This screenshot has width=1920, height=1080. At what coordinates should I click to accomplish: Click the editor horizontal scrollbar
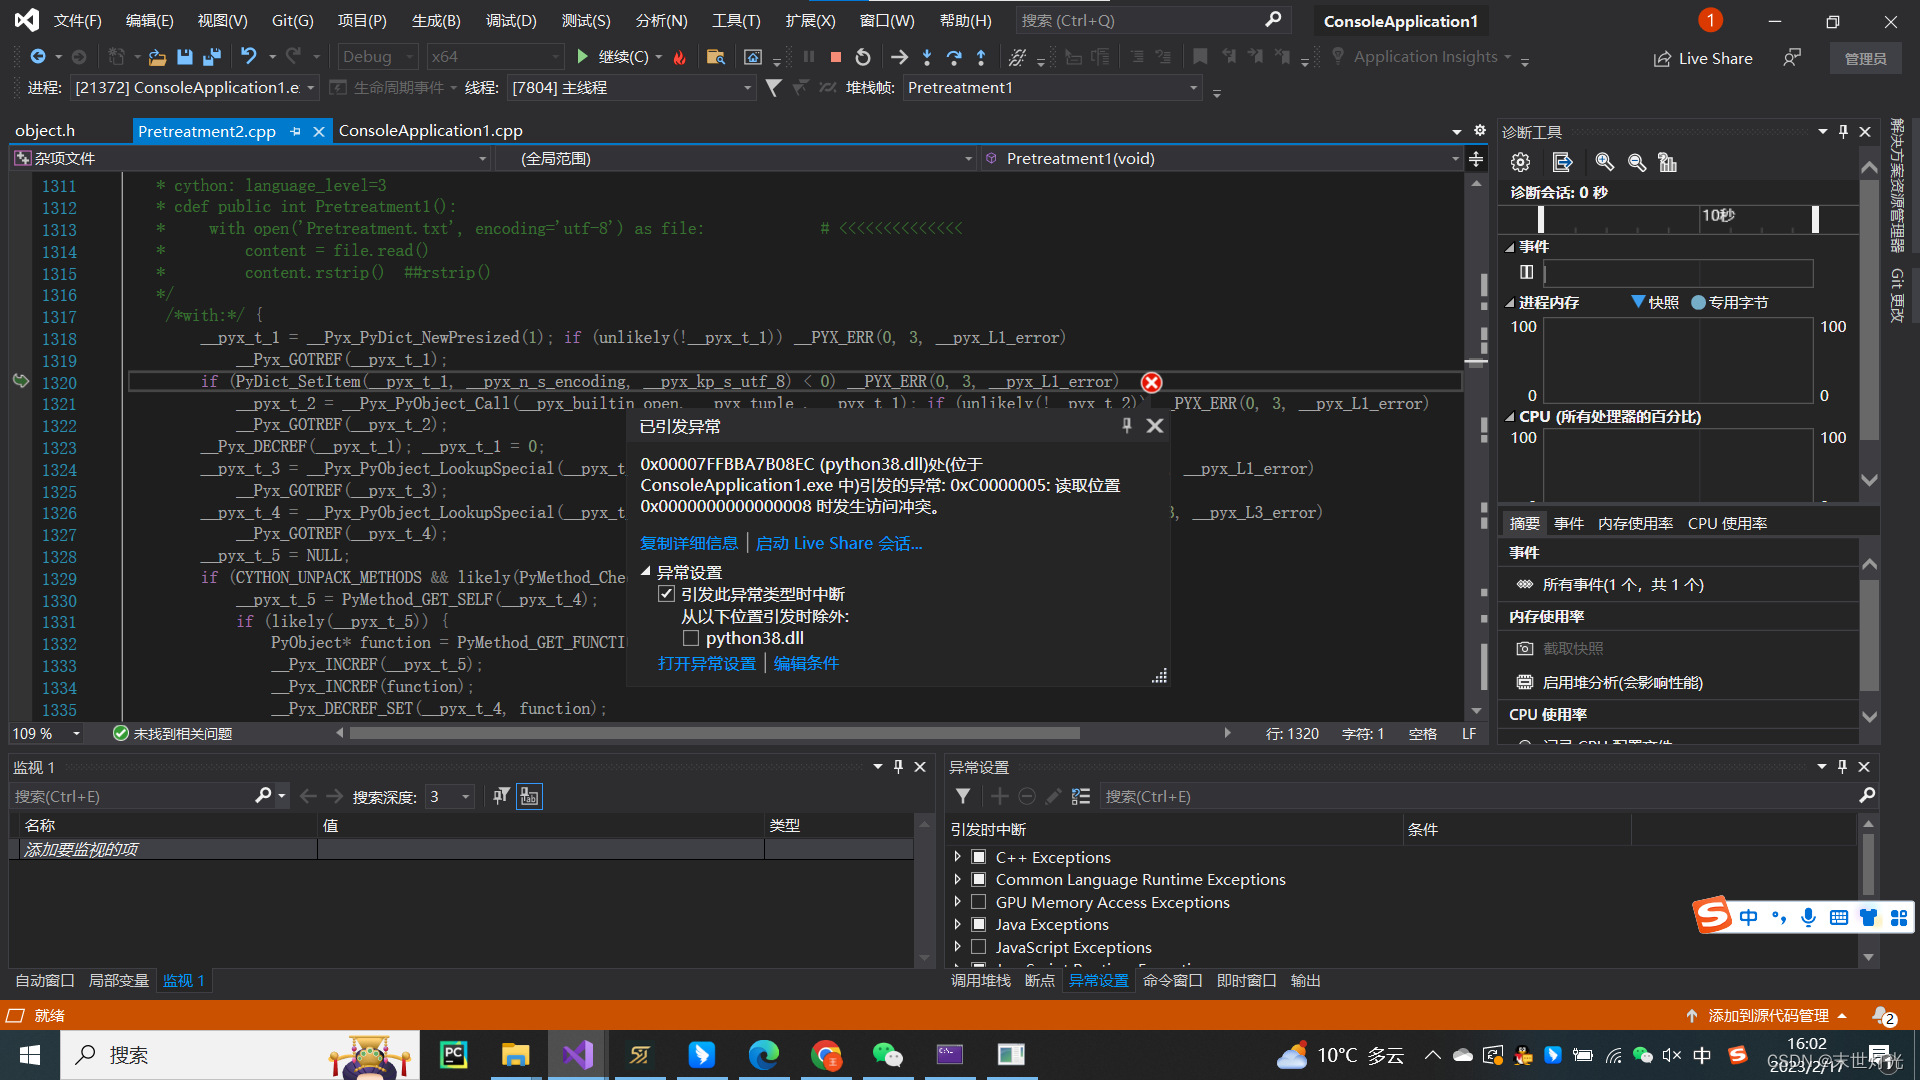coord(714,733)
